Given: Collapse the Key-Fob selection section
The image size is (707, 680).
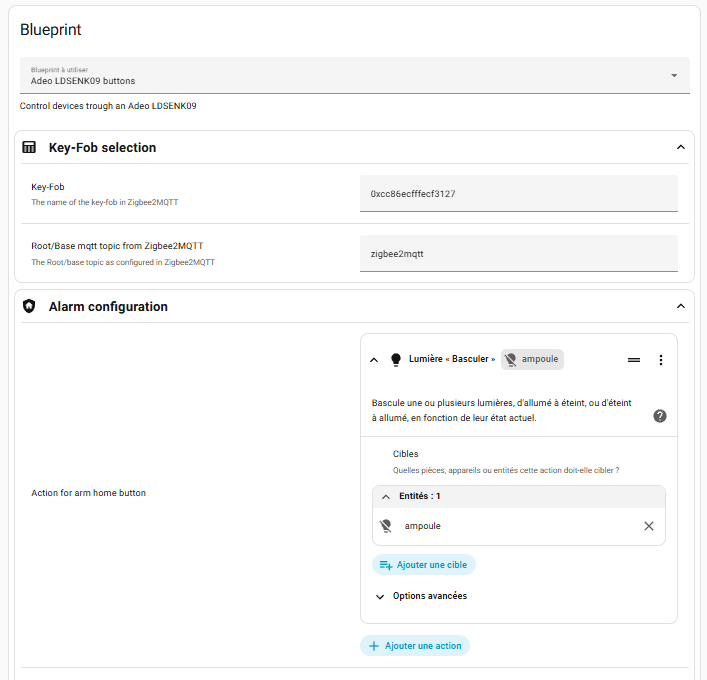Looking at the screenshot, I should click(x=681, y=147).
